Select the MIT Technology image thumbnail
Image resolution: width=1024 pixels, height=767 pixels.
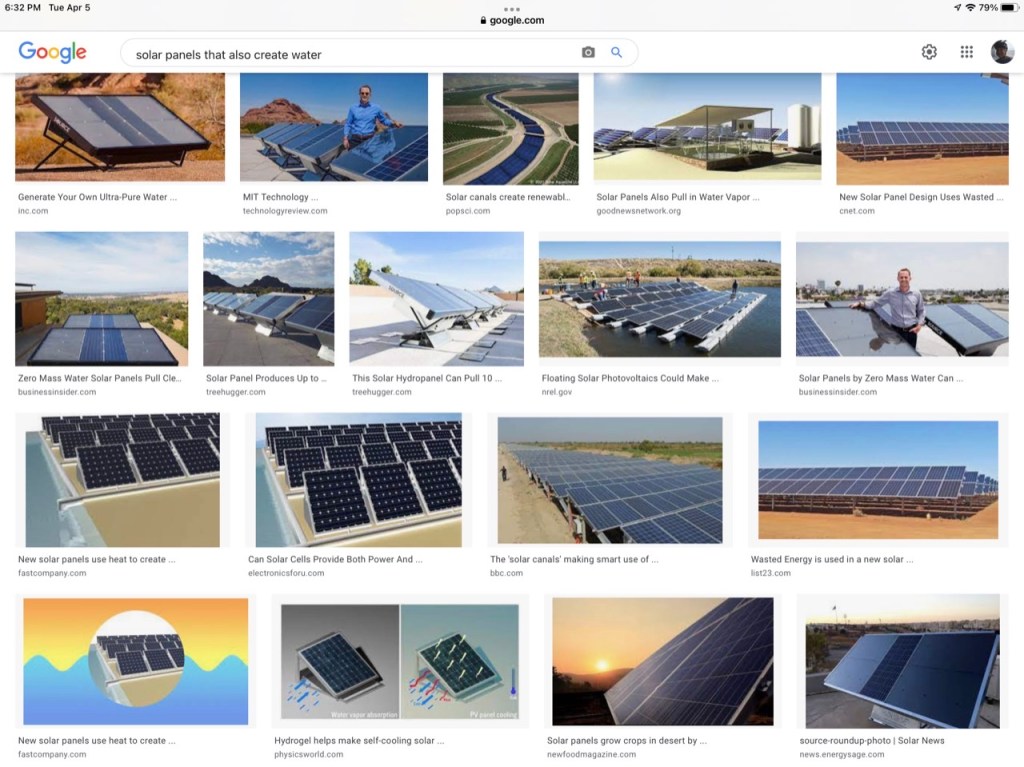pos(334,127)
